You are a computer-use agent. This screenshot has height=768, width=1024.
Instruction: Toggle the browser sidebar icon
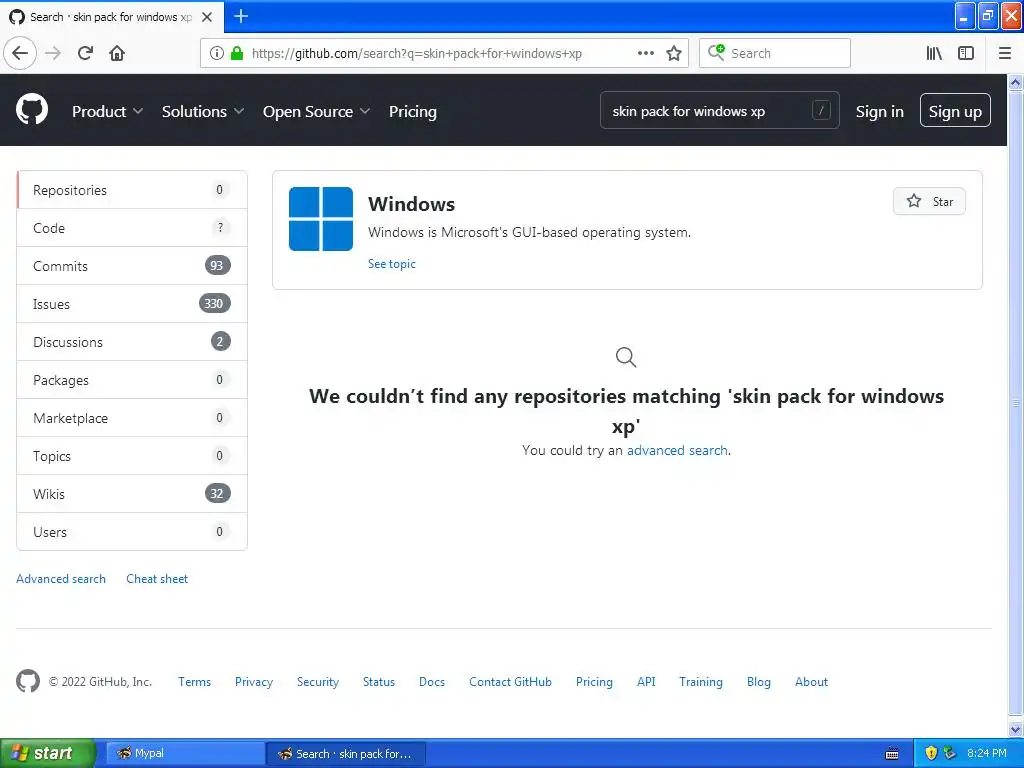[966, 53]
